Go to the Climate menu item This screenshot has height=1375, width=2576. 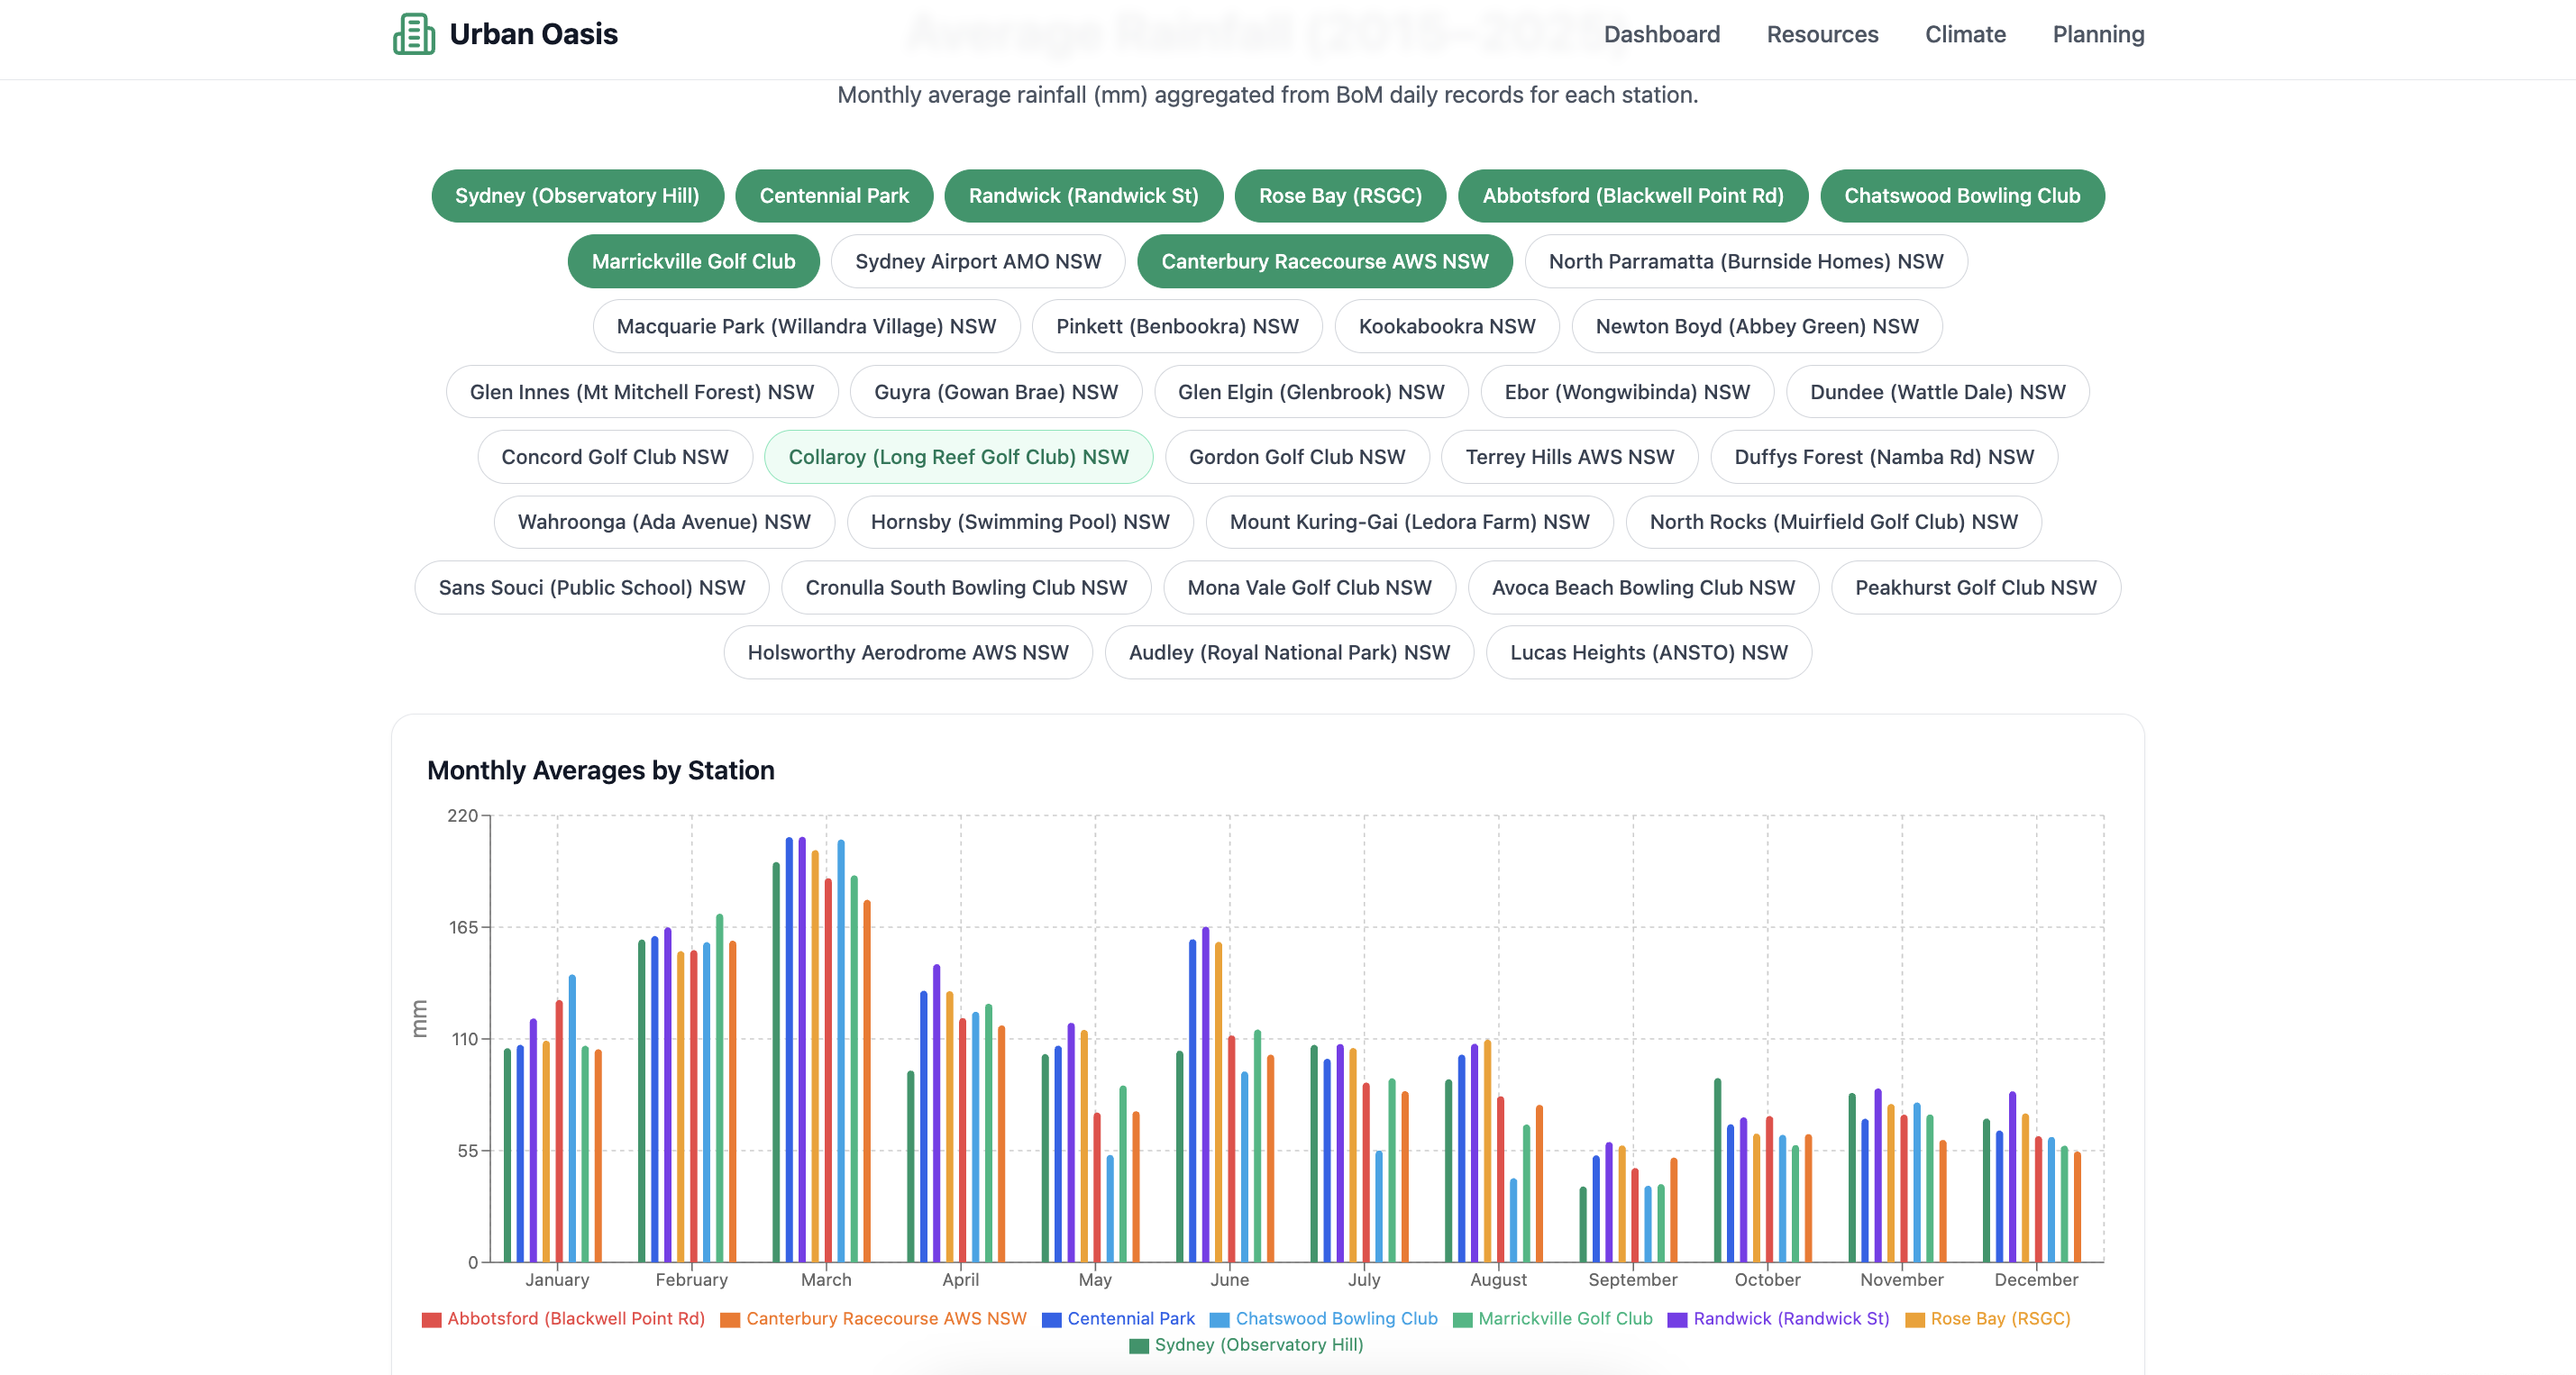(1964, 34)
